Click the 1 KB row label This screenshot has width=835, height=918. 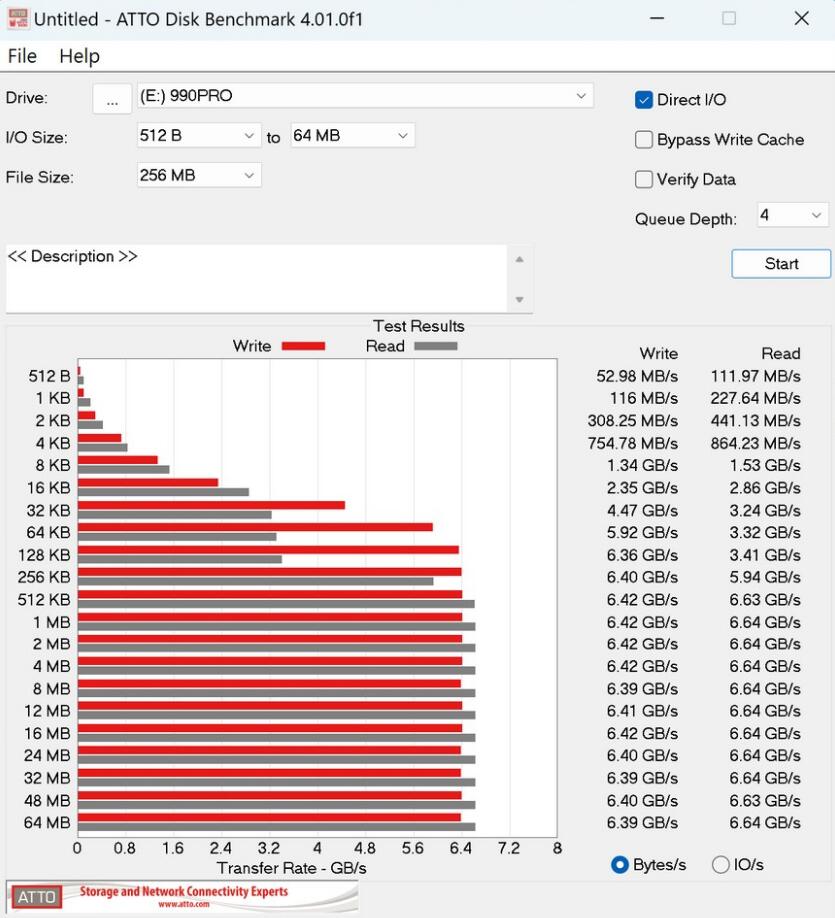tap(53, 399)
